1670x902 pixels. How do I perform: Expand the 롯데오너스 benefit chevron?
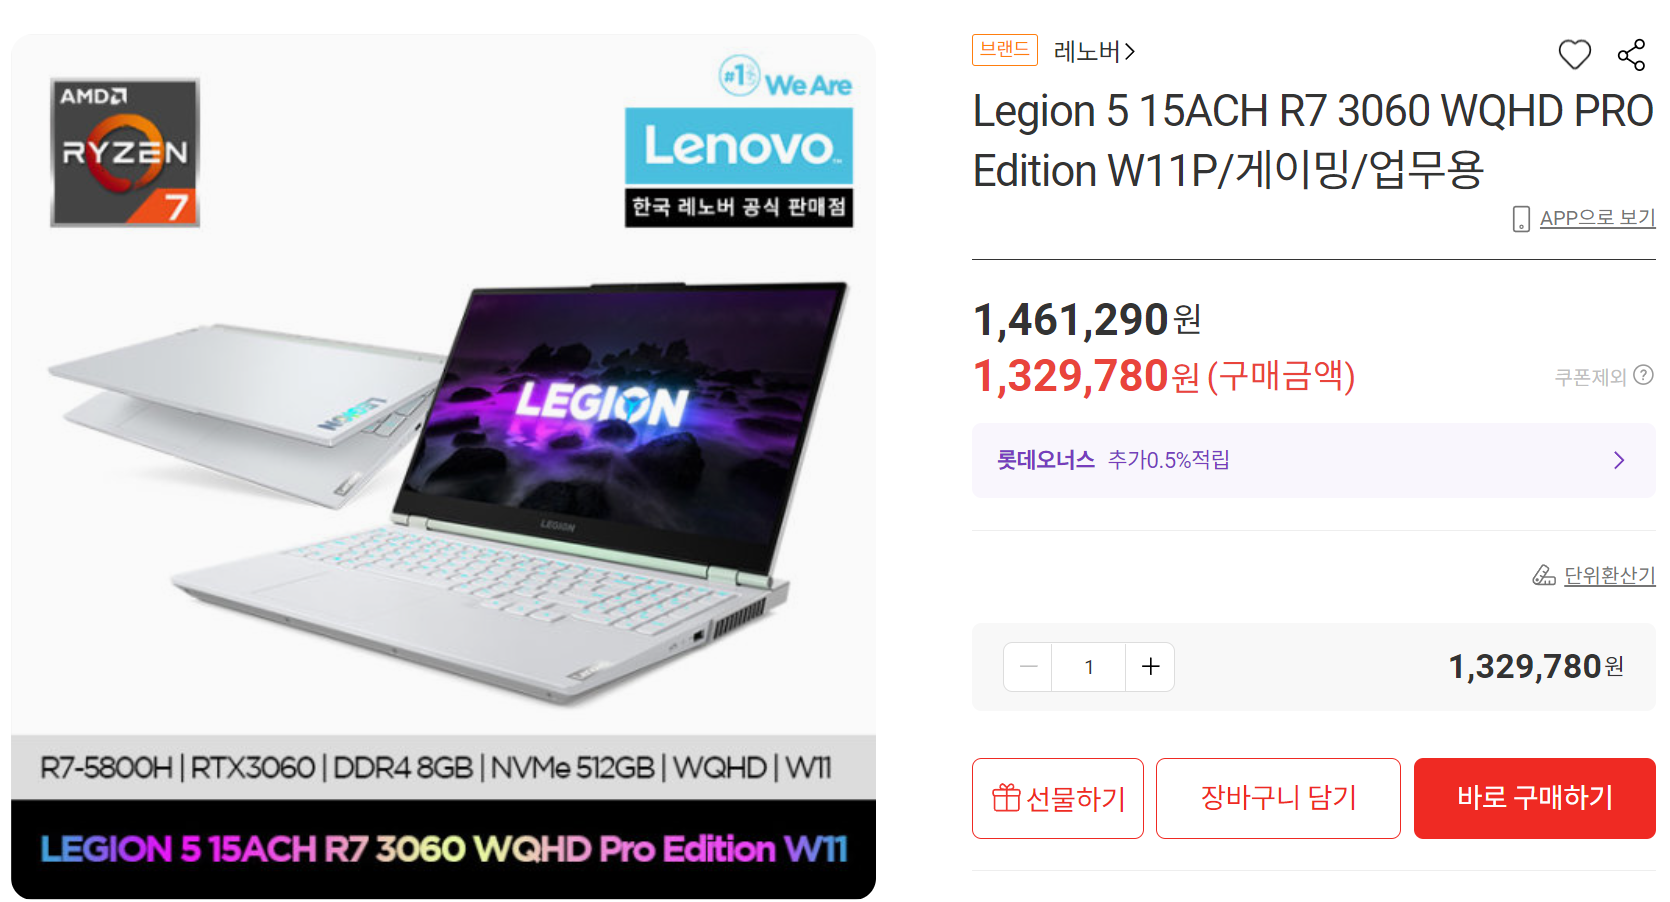pyautogui.click(x=1619, y=460)
